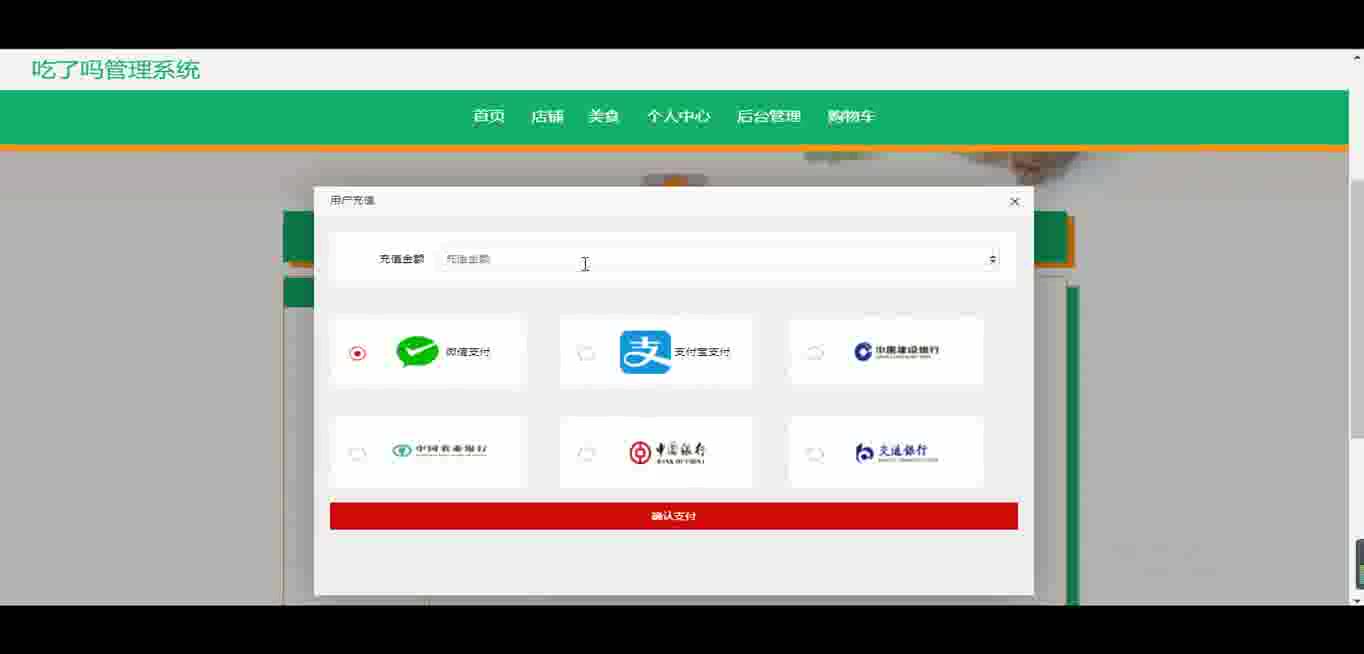Select the 支付宝支付 radio button

coord(586,353)
